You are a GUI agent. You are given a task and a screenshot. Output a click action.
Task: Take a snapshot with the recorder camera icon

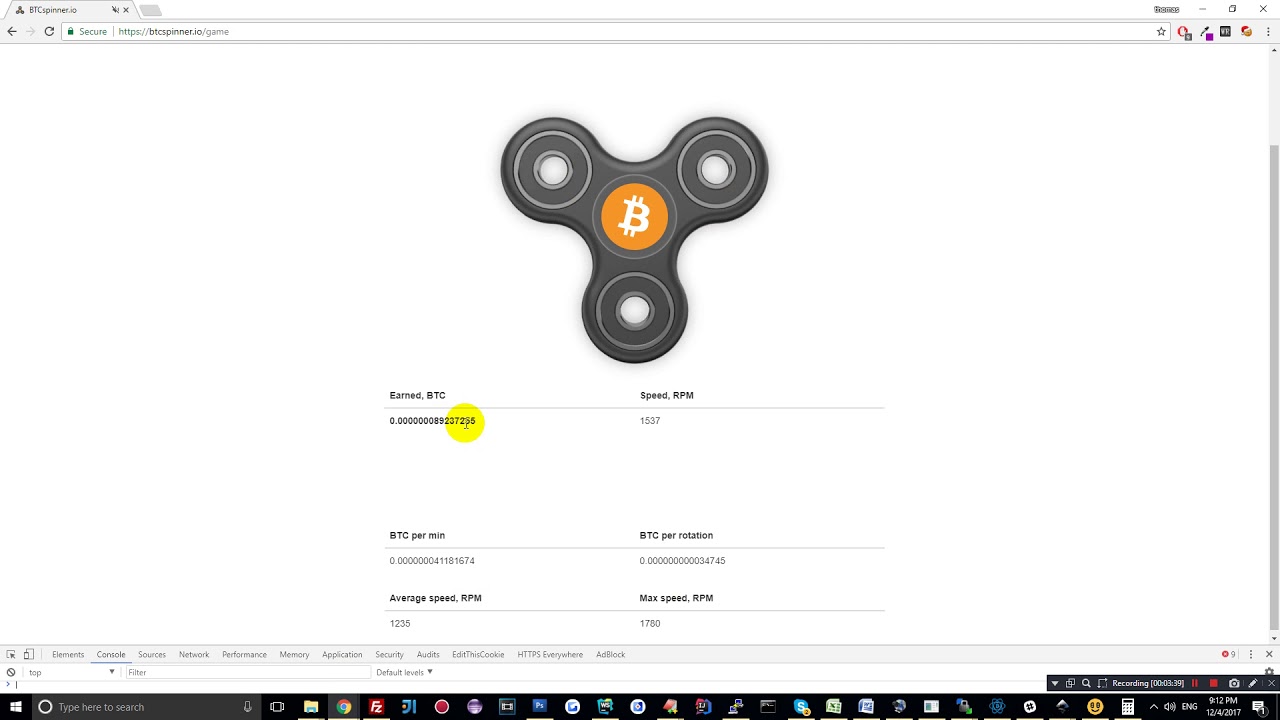pyautogui.click(x=1234, y=683)
